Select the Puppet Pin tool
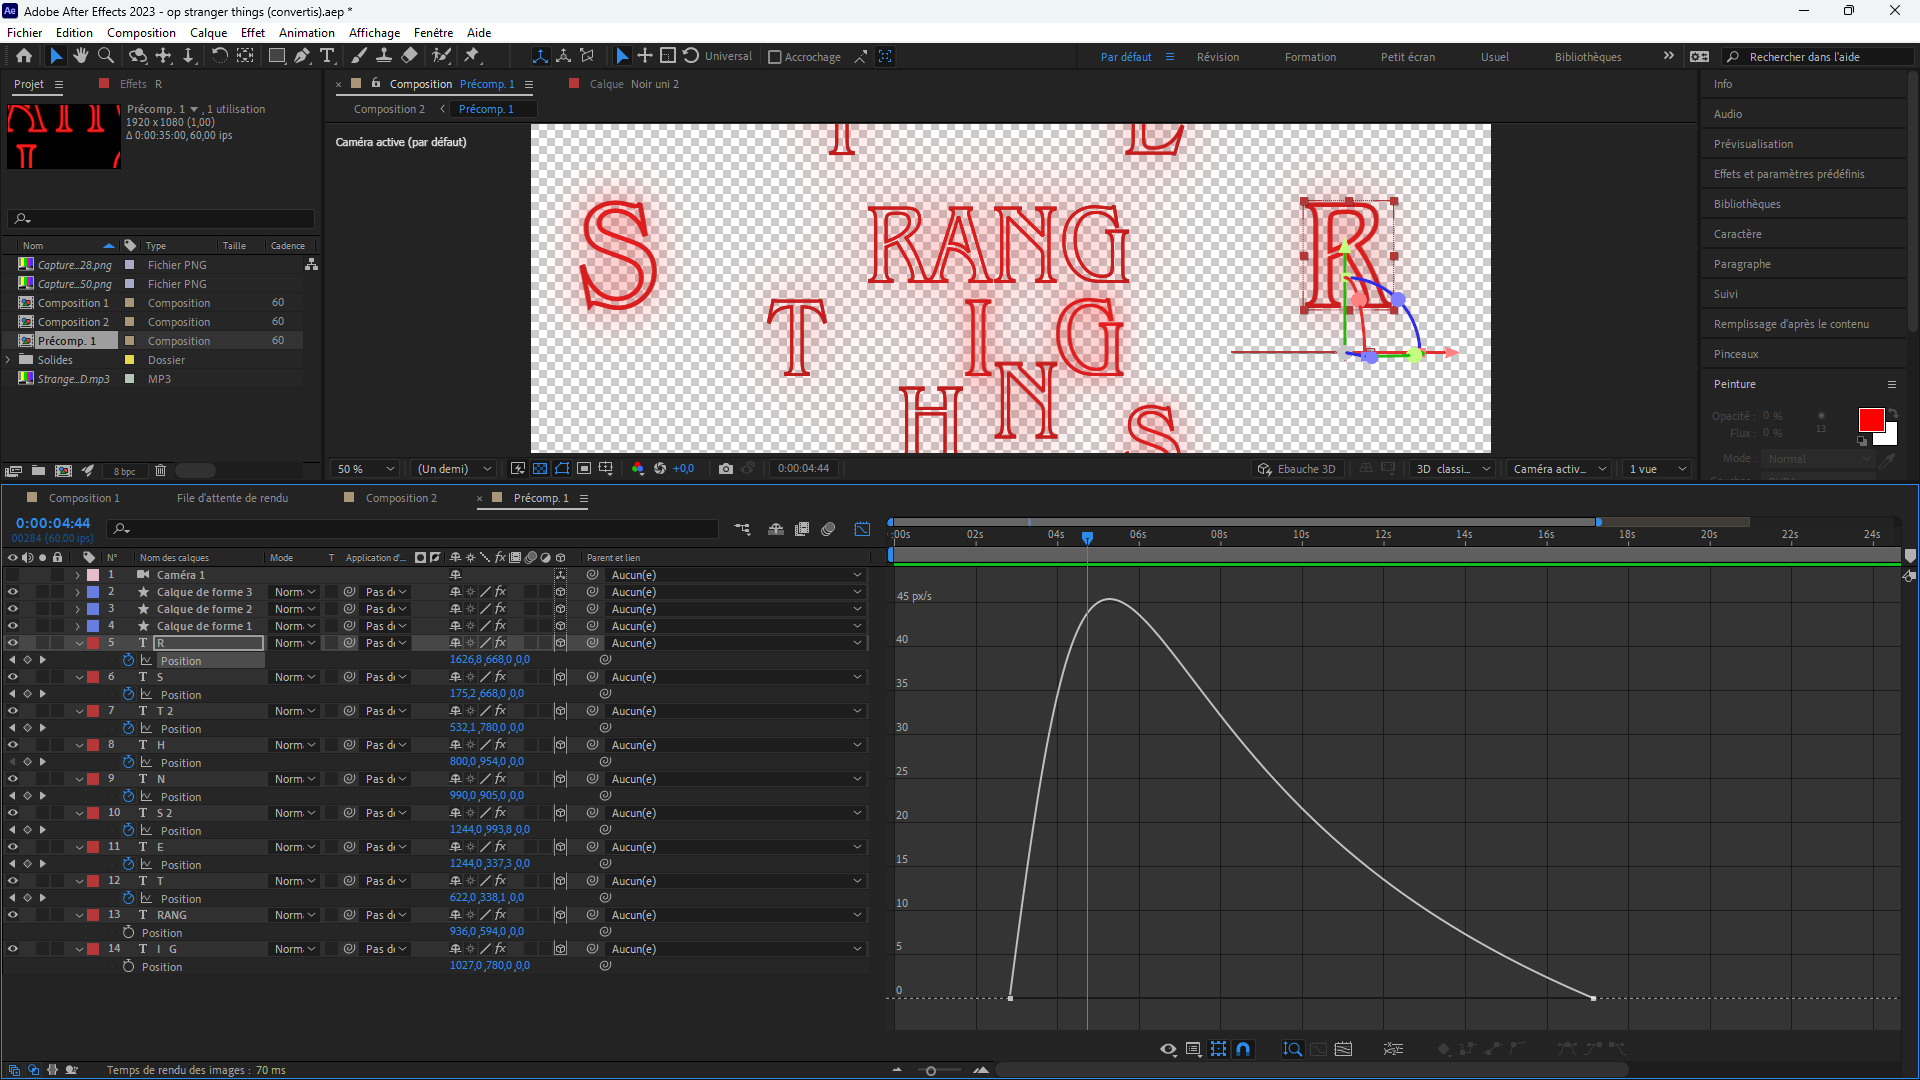 coord(473,56)
